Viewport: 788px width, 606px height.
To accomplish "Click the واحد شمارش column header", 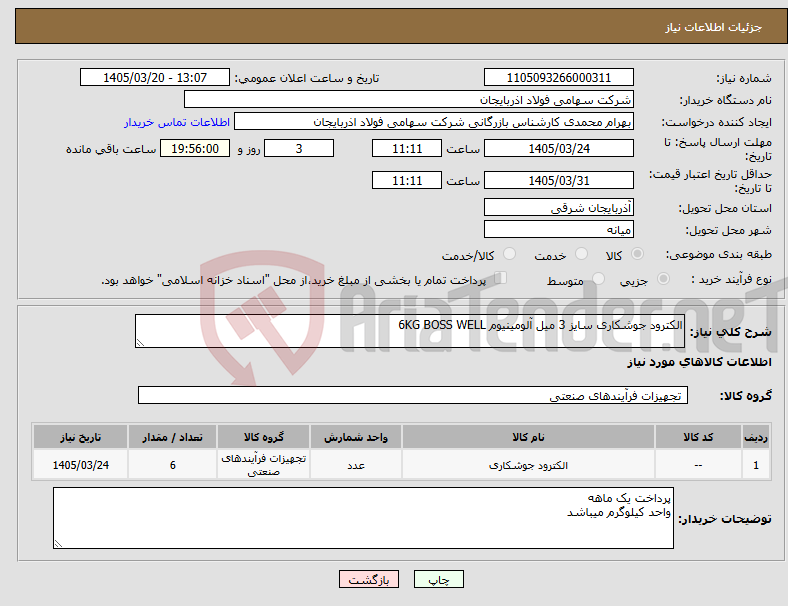I will 356,437.
